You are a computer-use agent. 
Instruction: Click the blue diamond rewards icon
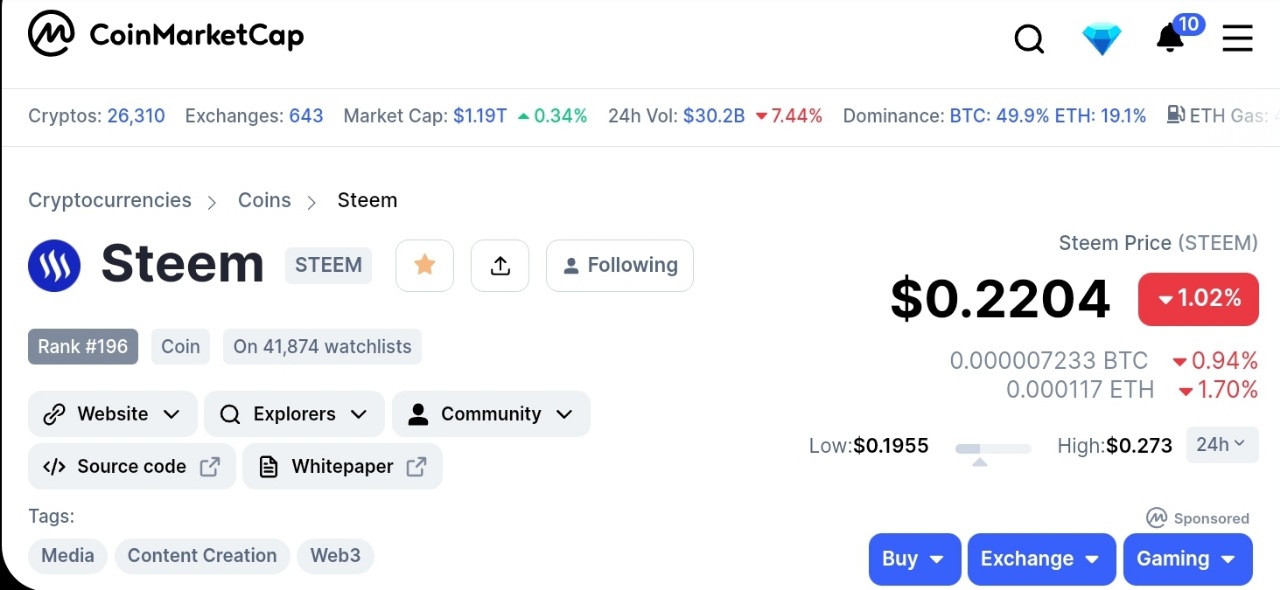click(1101, 39)
